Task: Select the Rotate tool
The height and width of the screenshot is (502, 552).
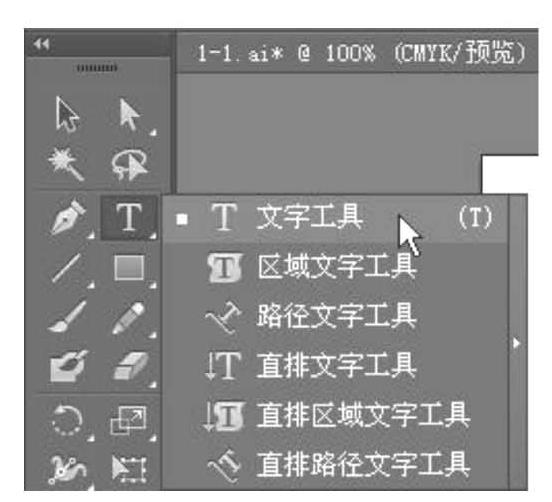Action: [67, 420]
